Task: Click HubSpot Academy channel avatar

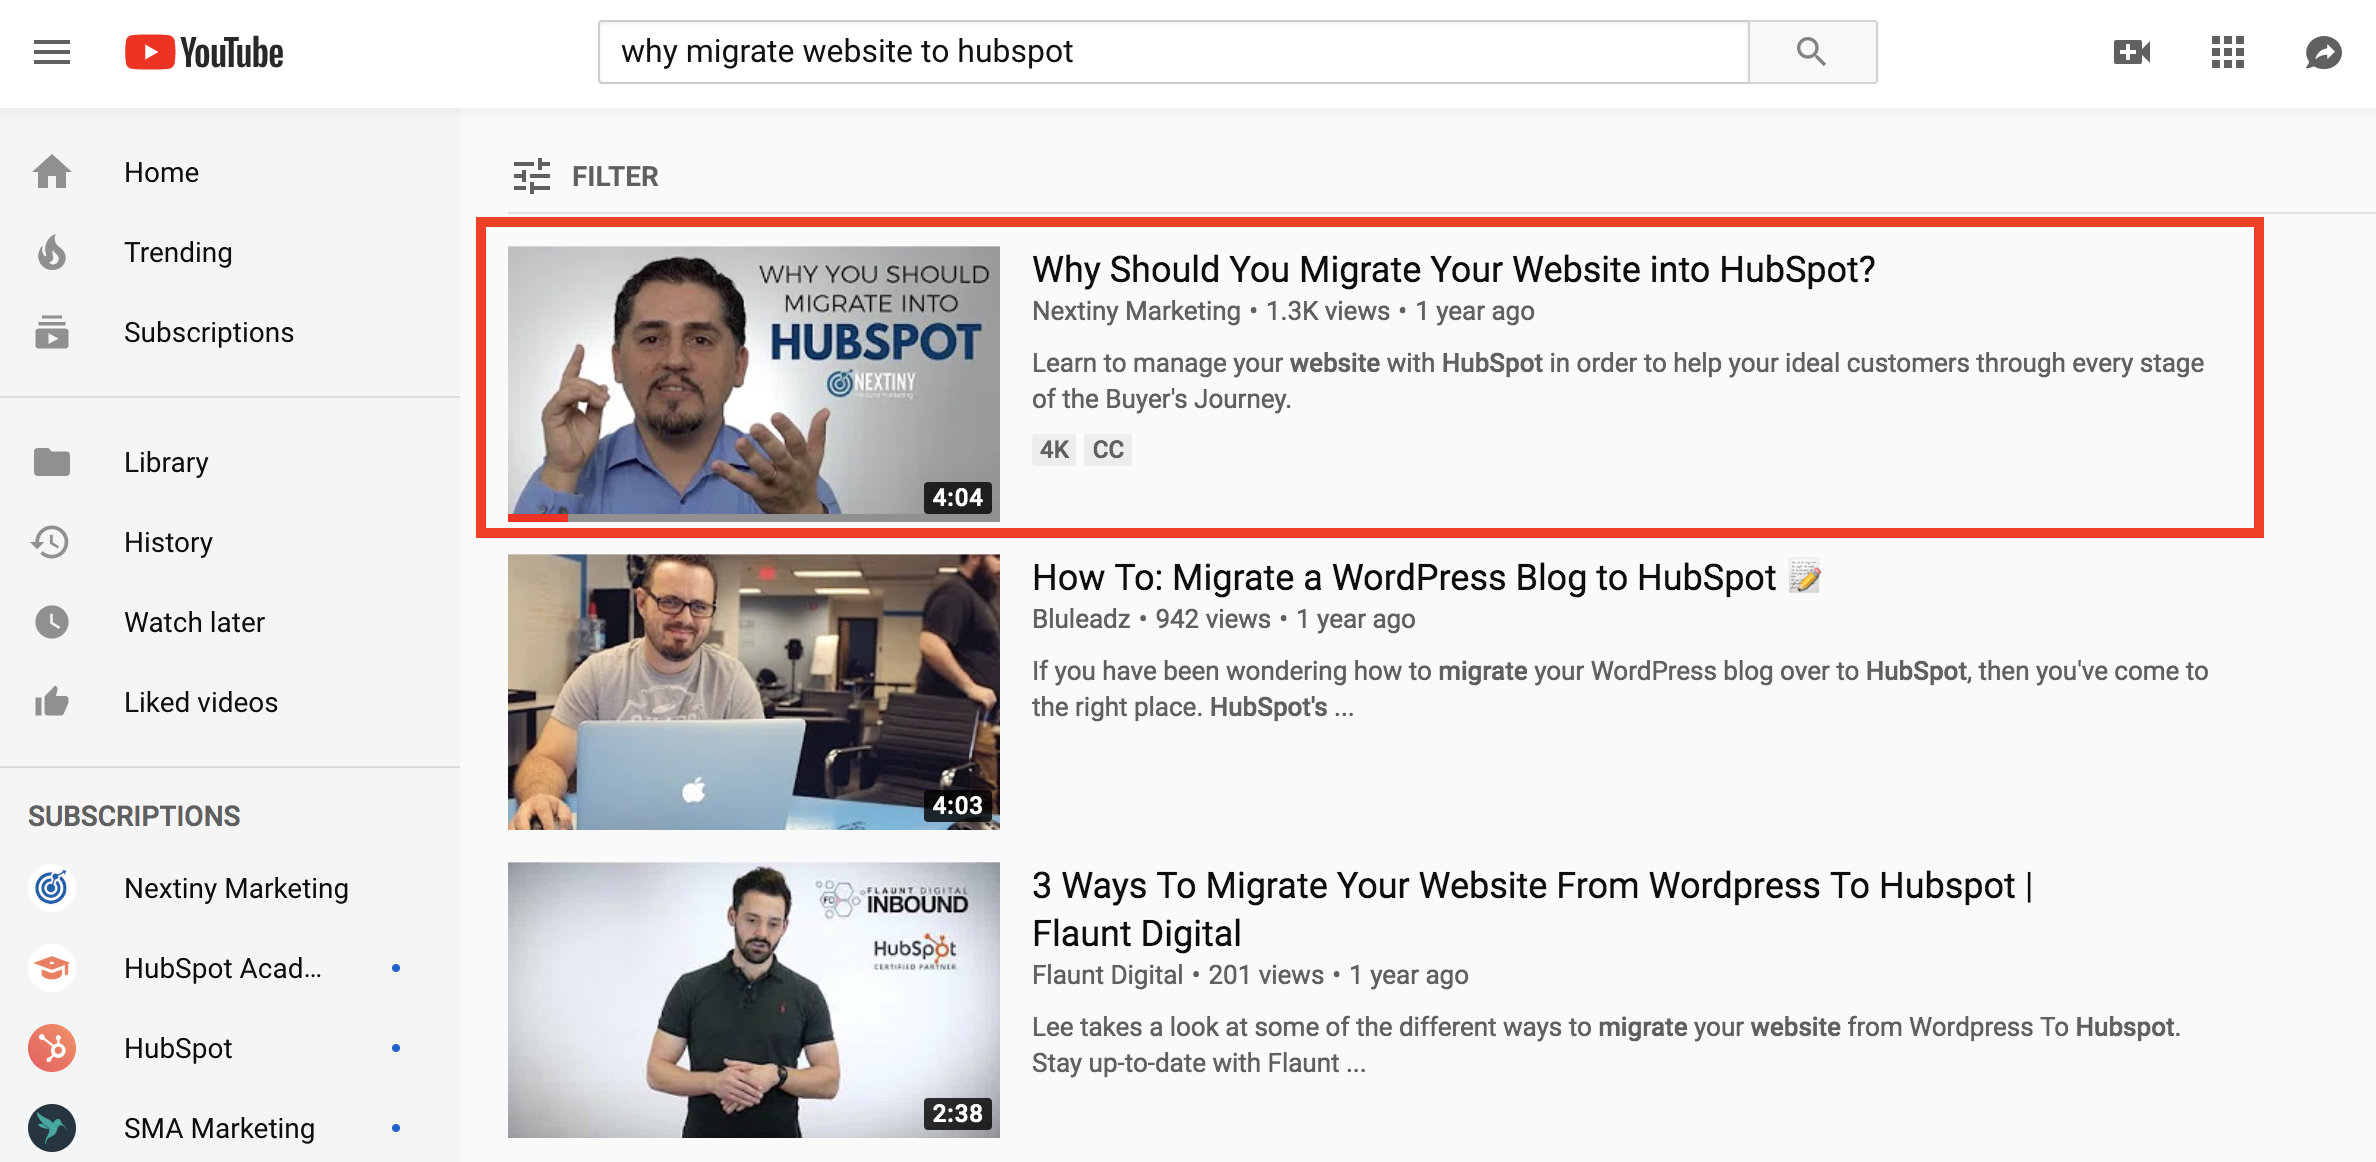Action: tap(52, 968)
